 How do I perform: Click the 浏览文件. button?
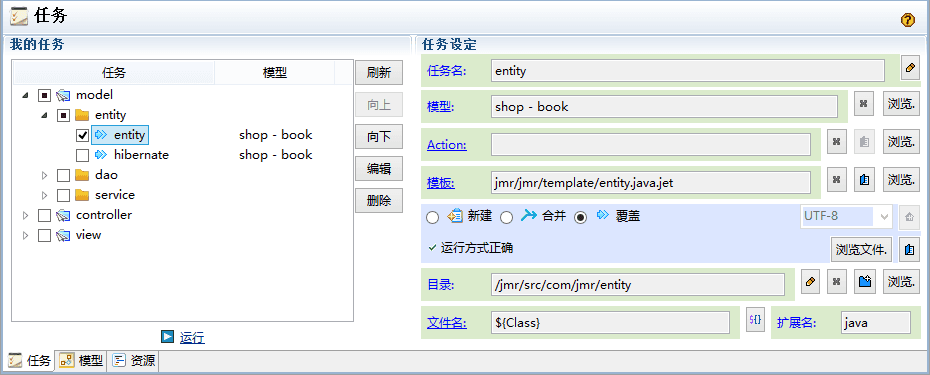tap(862, 250)
